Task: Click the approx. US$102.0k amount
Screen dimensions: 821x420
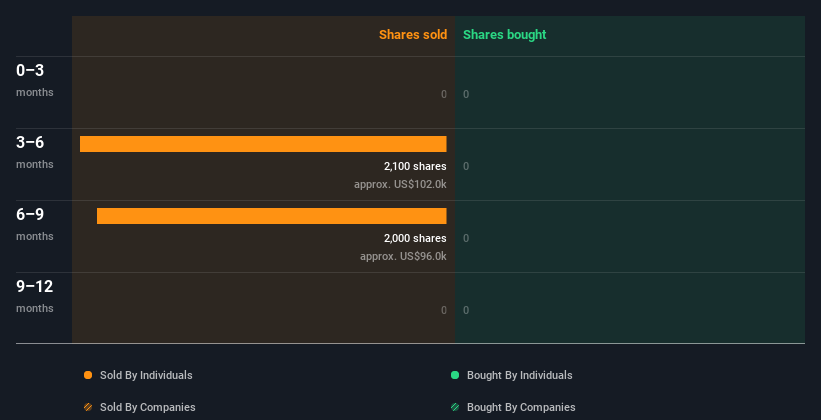Action: (x=400, y=184)
